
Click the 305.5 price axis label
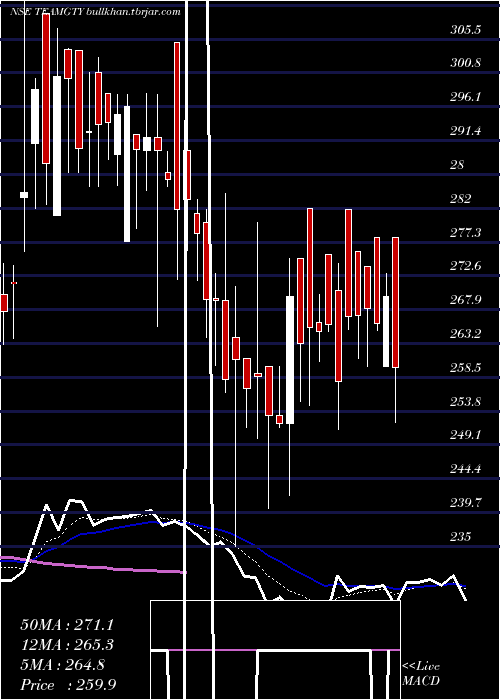coord(465,30)
